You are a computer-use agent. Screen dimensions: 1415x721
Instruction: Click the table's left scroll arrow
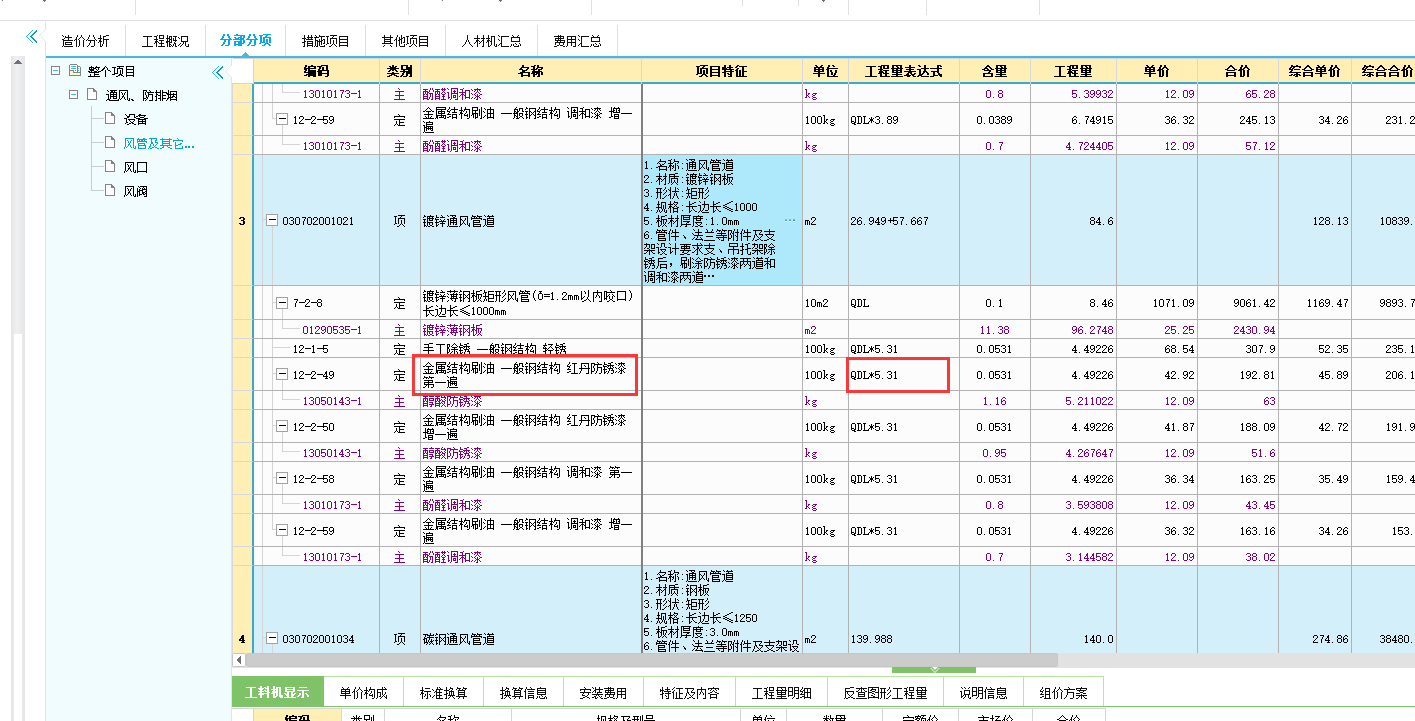click(237, 660)
